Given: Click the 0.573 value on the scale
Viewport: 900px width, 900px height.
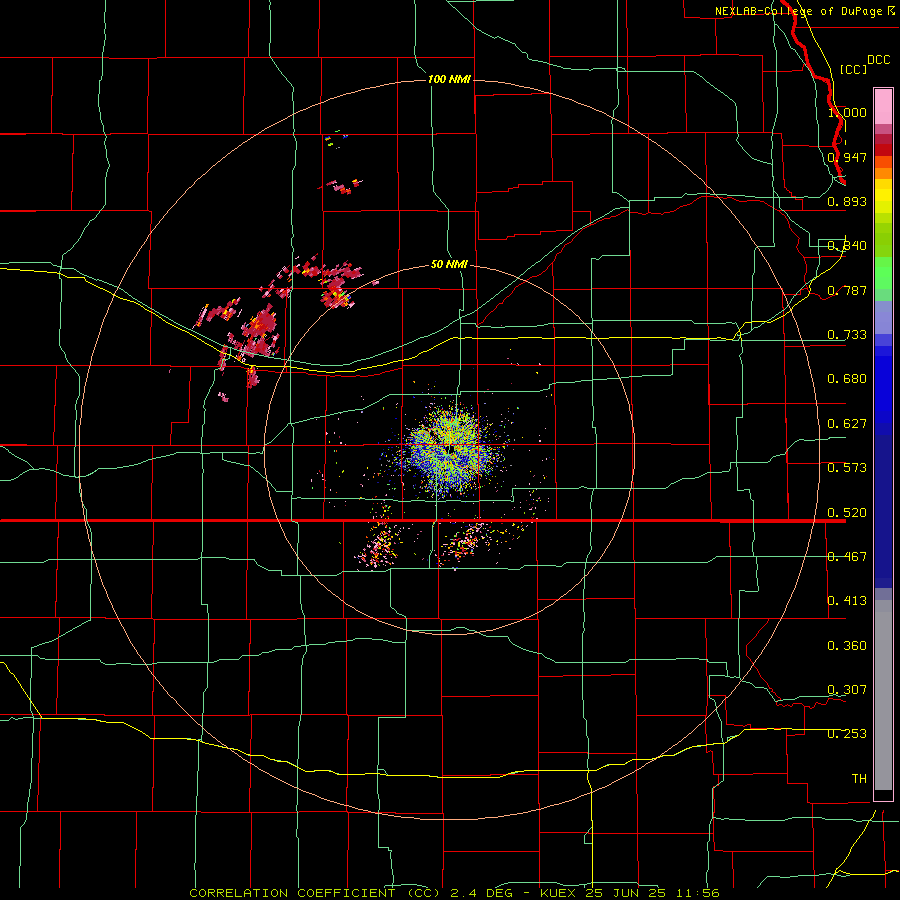Looking at the screenshot, I should 847,468.
